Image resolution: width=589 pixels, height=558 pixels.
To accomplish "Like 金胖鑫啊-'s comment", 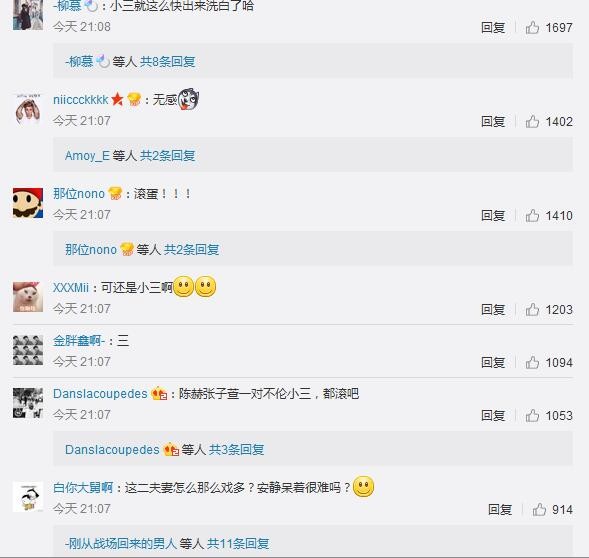I will tap(532, 363).
